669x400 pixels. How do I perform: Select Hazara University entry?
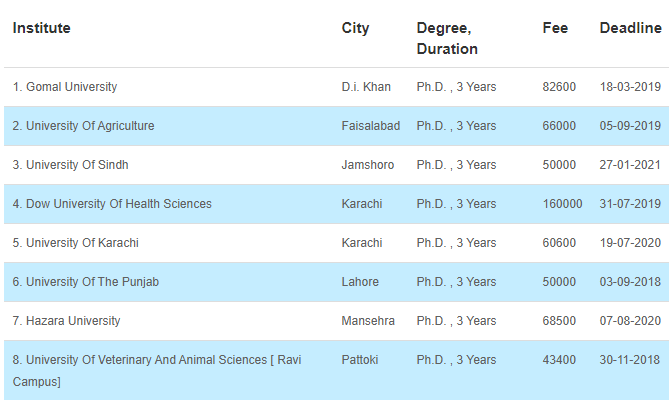click(67, 321)
